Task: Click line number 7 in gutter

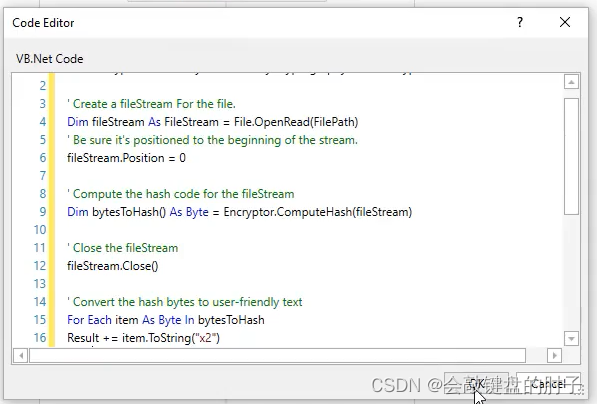Action: (x=43, y=176)
